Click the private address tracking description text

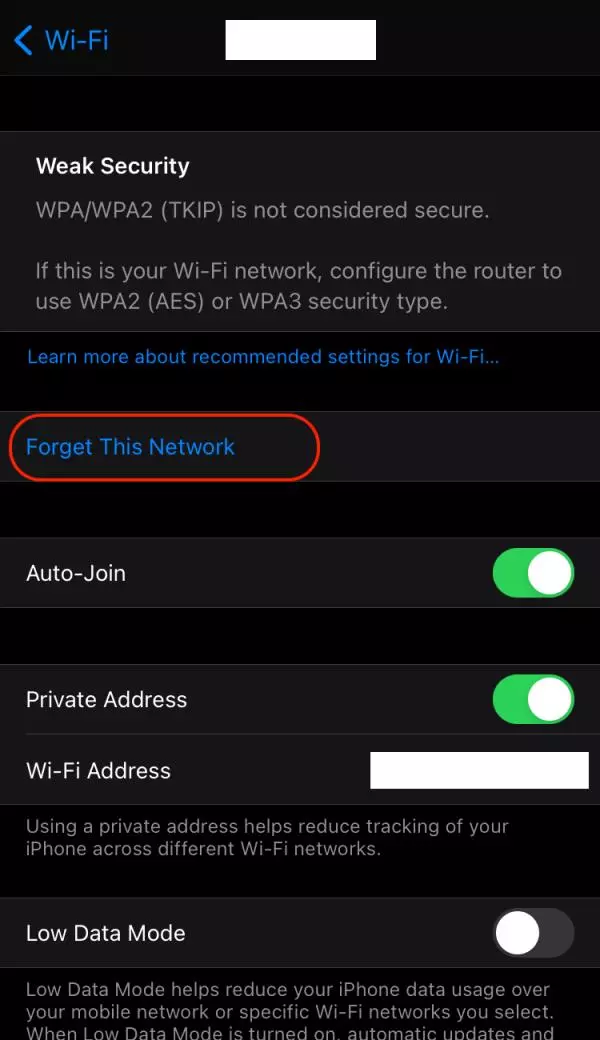(267, 837)
